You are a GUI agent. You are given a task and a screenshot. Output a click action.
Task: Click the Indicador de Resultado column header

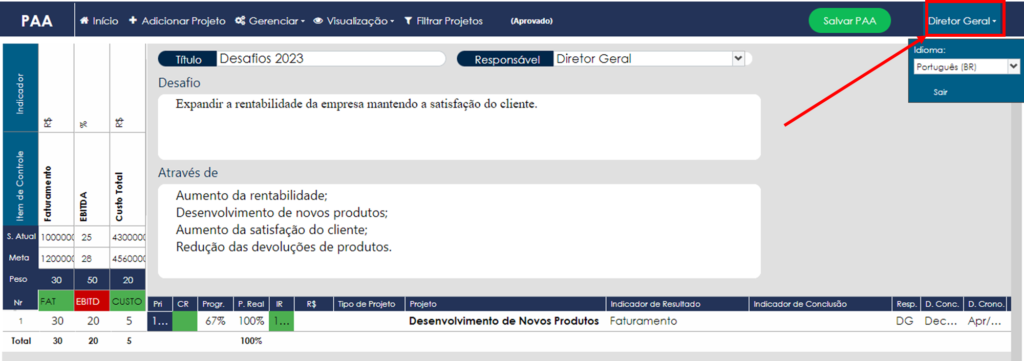pos(677,304)
